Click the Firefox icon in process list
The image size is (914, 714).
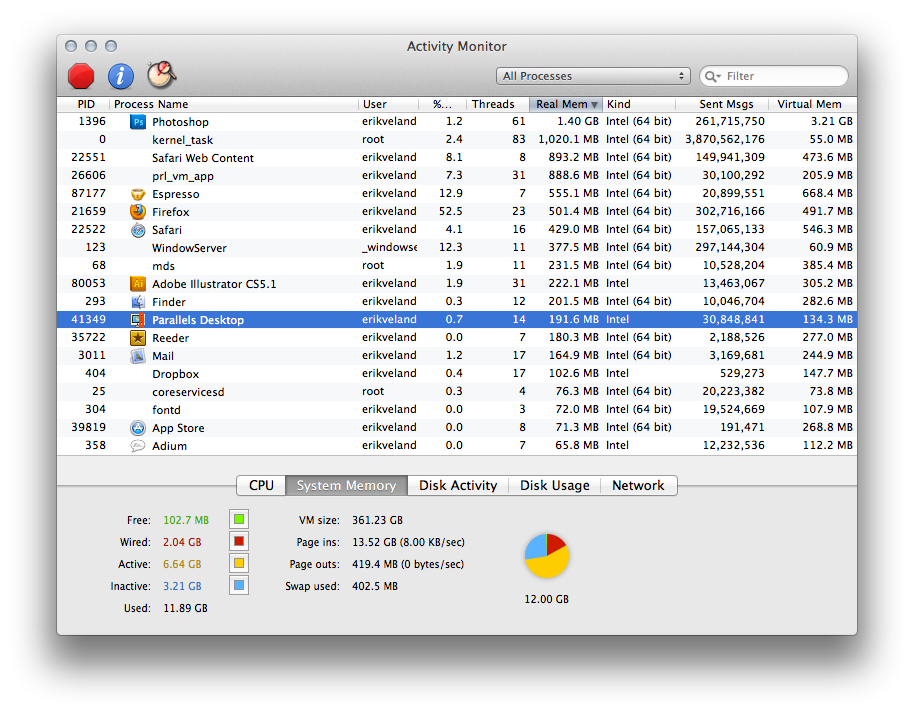(x=138, y=212)
